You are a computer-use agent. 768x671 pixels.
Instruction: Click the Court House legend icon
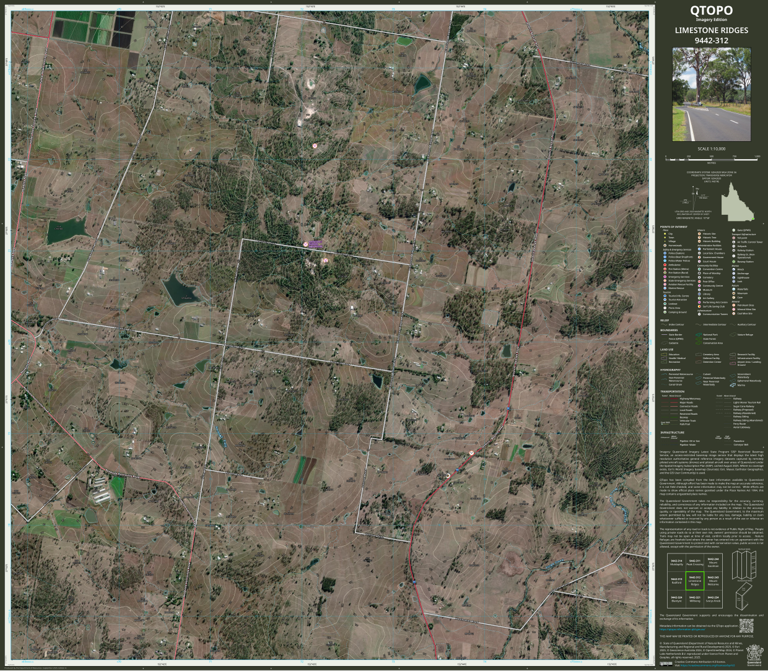click(699, 262)
